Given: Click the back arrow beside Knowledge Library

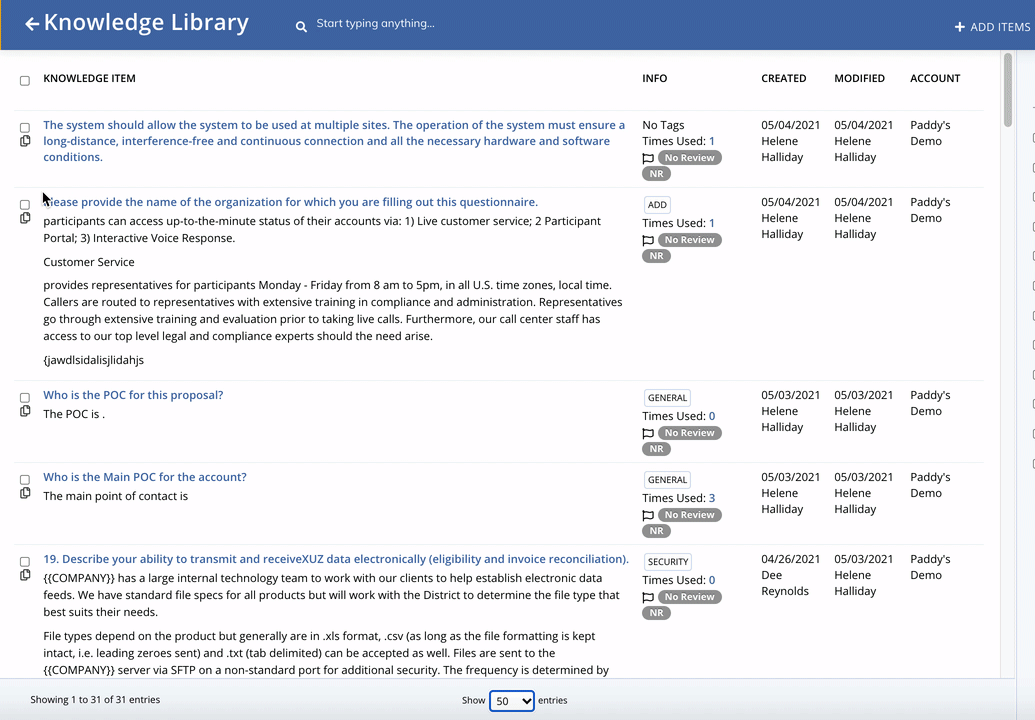Looking at the screenshot, I should 32,24.
